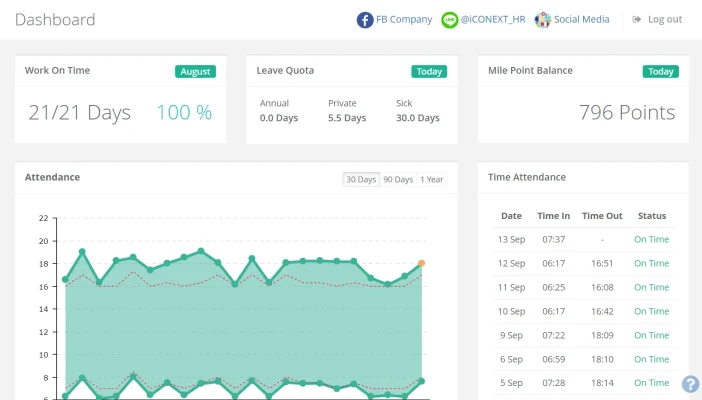Click the log out arrow icon
The width and height of the screenshot is (702, 400).
[637, 19]
